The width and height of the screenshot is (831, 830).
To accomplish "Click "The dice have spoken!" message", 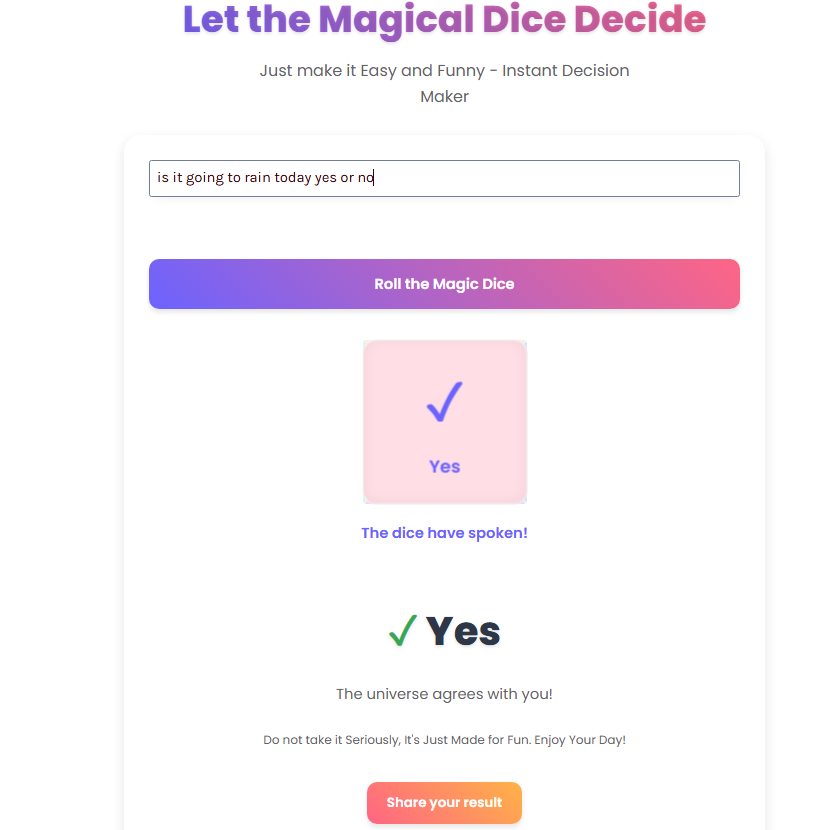I will [444, 533].
